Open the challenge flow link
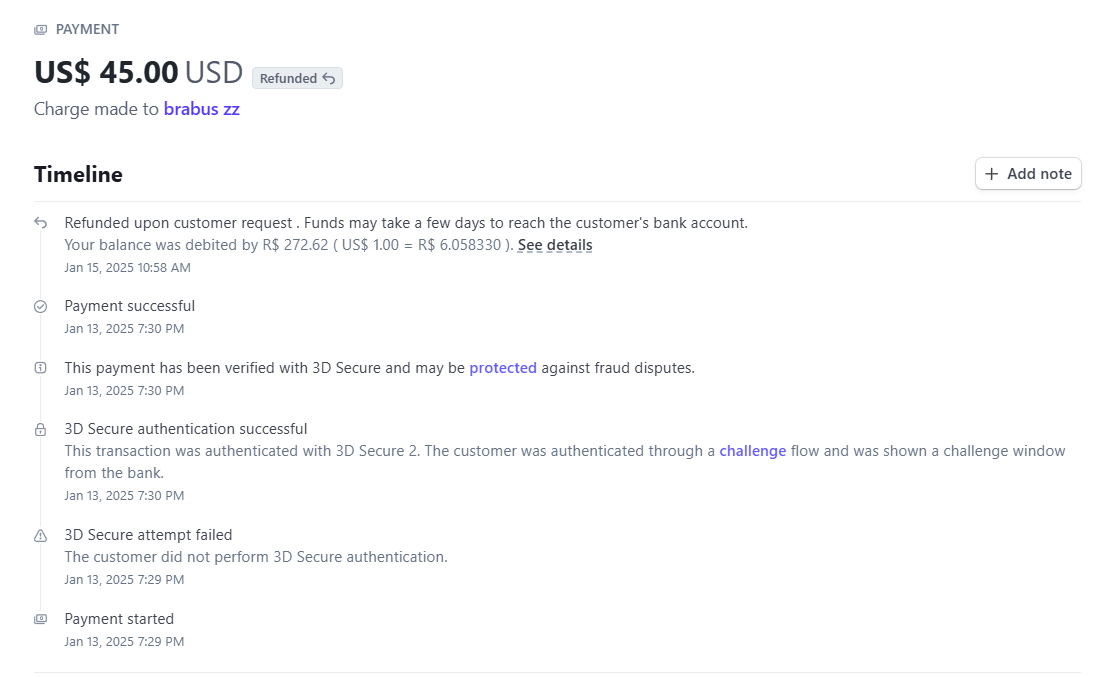 click(x=753, y=451)
